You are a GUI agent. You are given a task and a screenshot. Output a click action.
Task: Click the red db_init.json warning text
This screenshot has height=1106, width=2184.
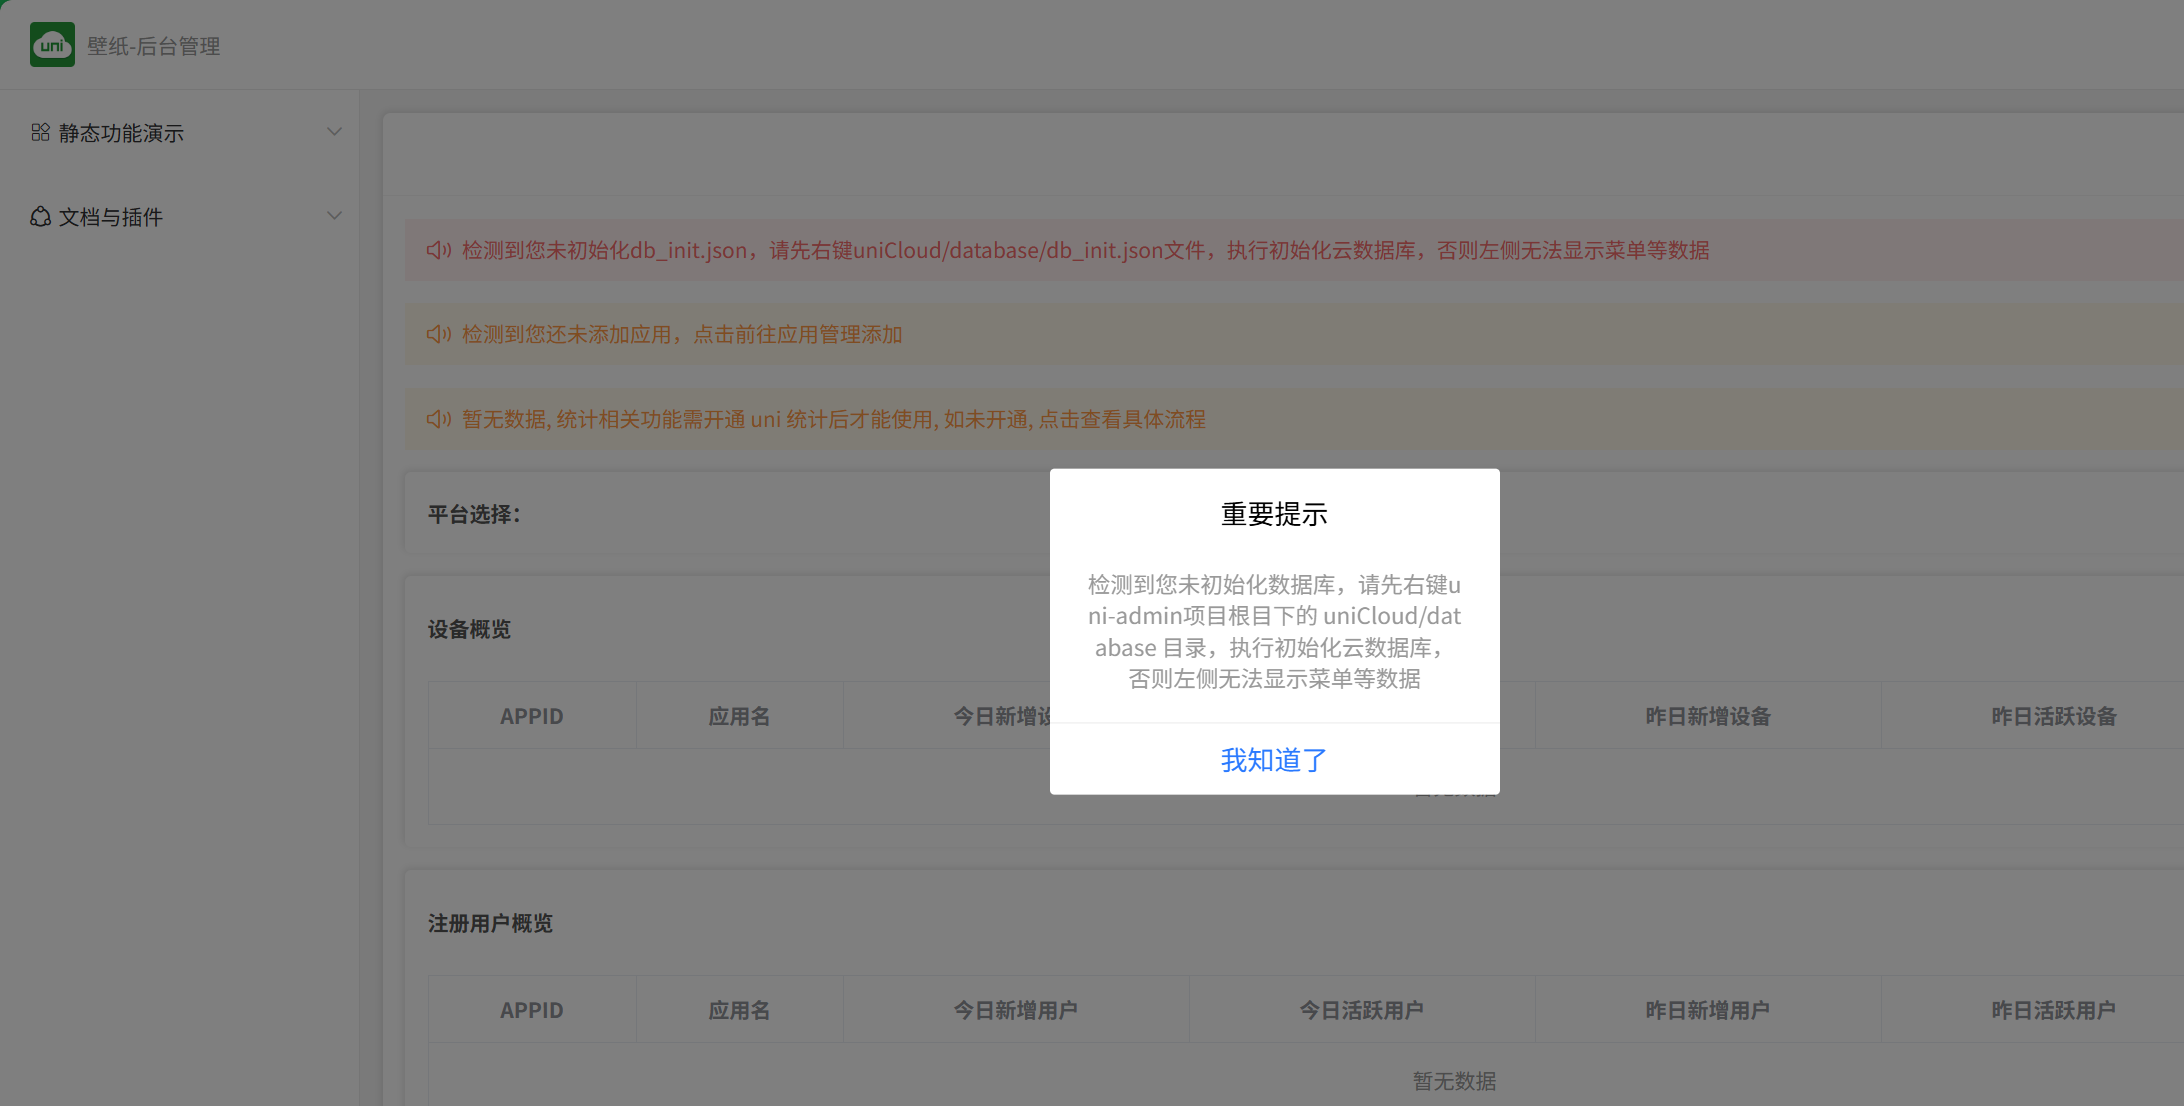1085,250
